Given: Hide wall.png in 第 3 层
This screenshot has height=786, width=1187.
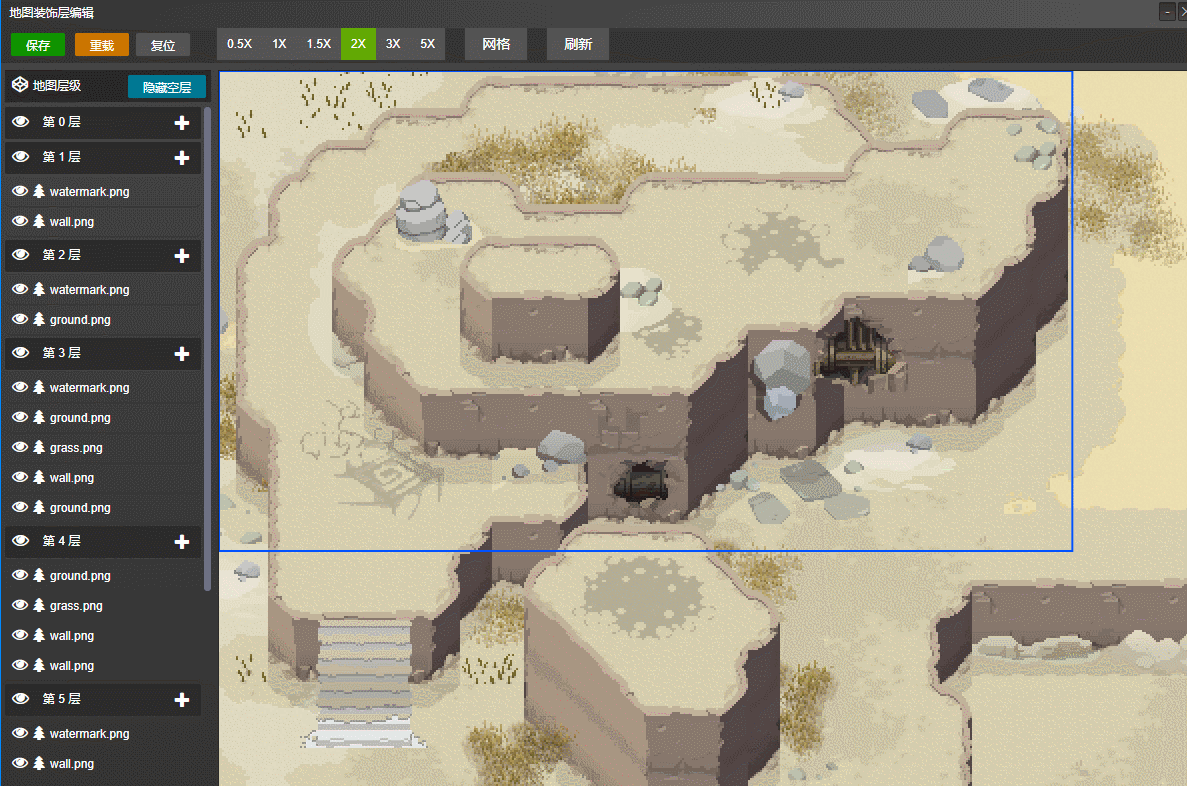Looking at the screenshot, I should point(20,477).
